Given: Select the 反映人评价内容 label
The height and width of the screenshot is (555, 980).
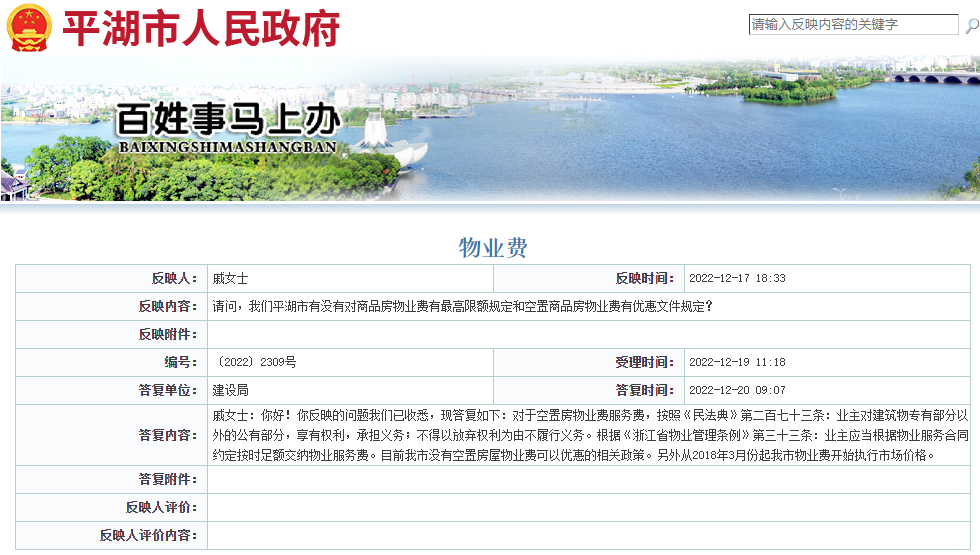Looking at the screenshot, I should (x=149, y=536).
